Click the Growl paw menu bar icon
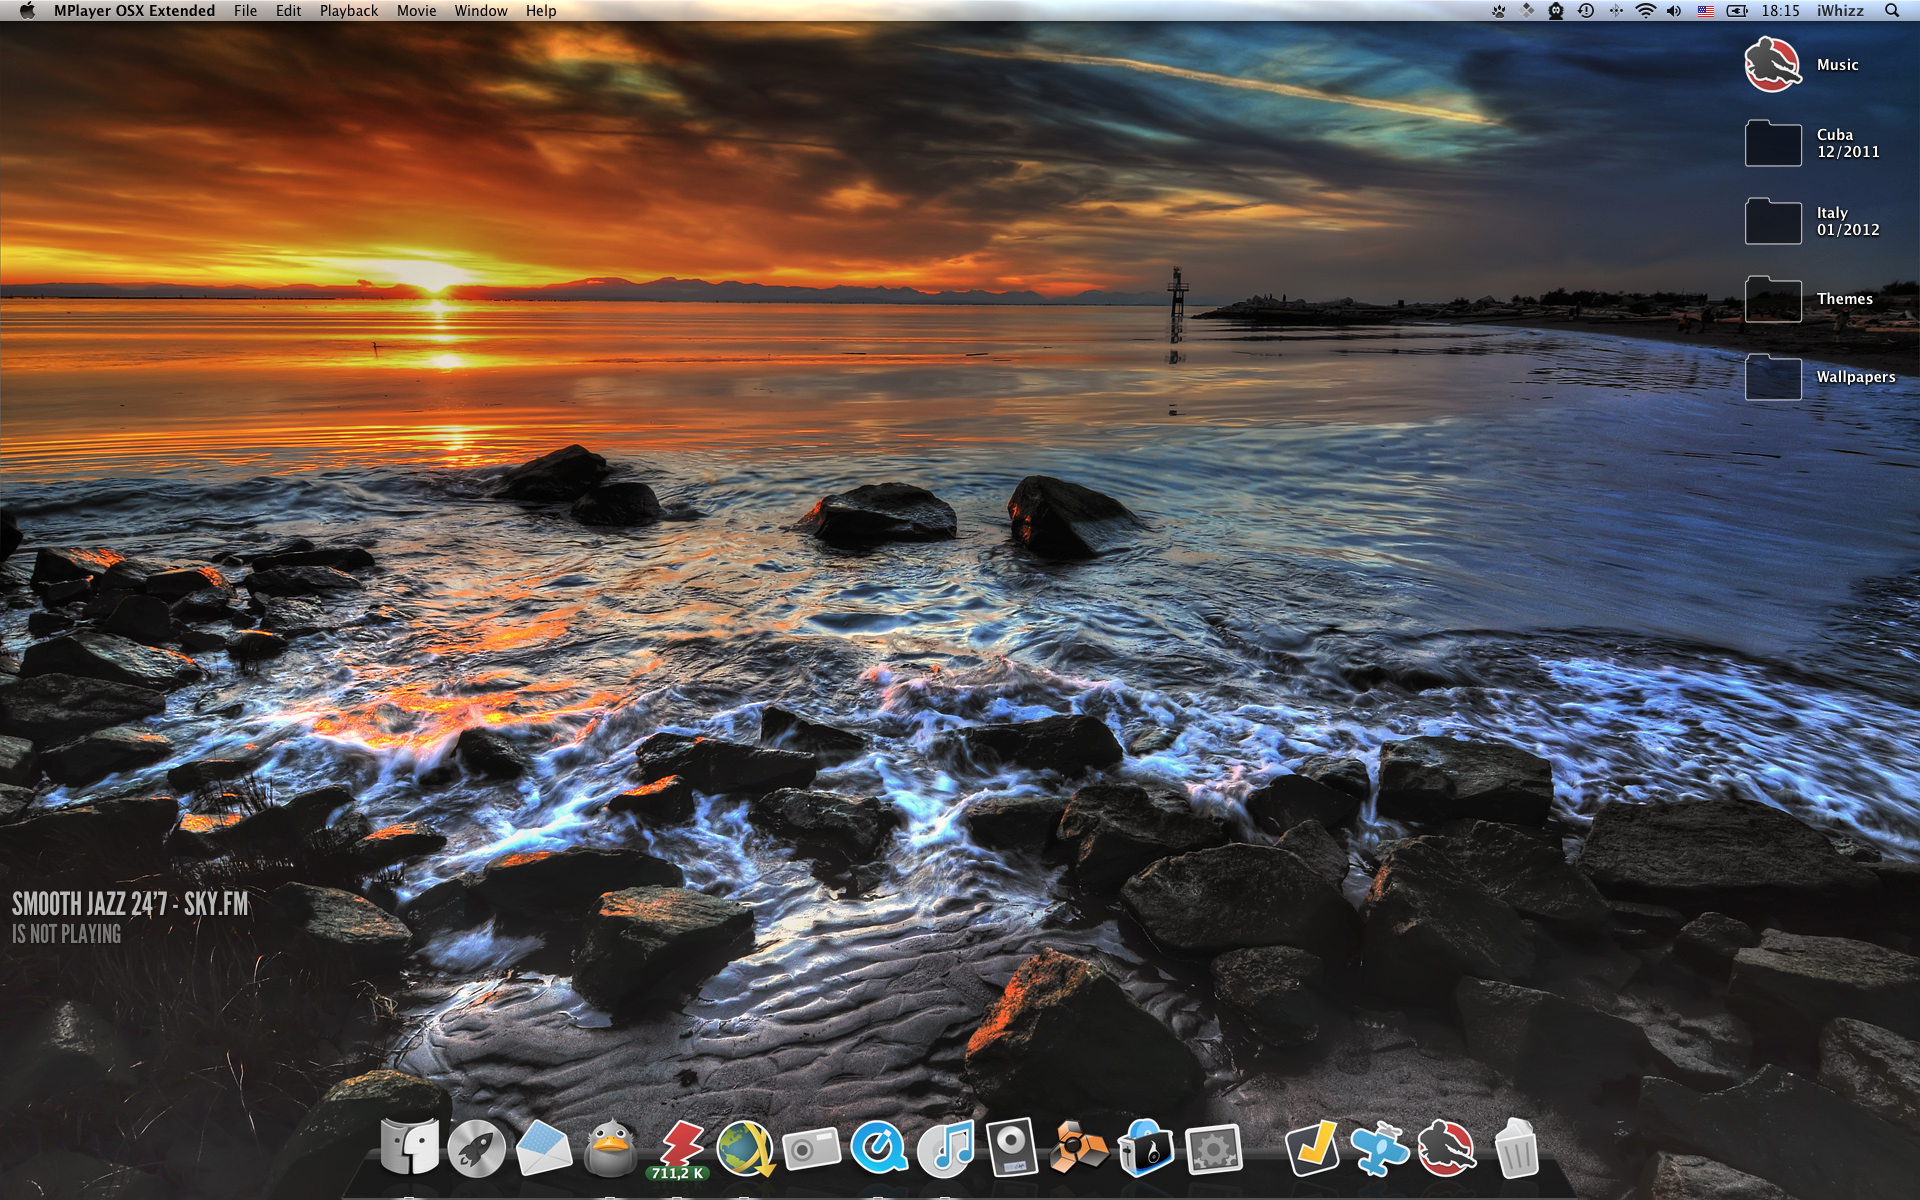The height and width of the screenshot is (1200, 1920). coord(1498,11)
